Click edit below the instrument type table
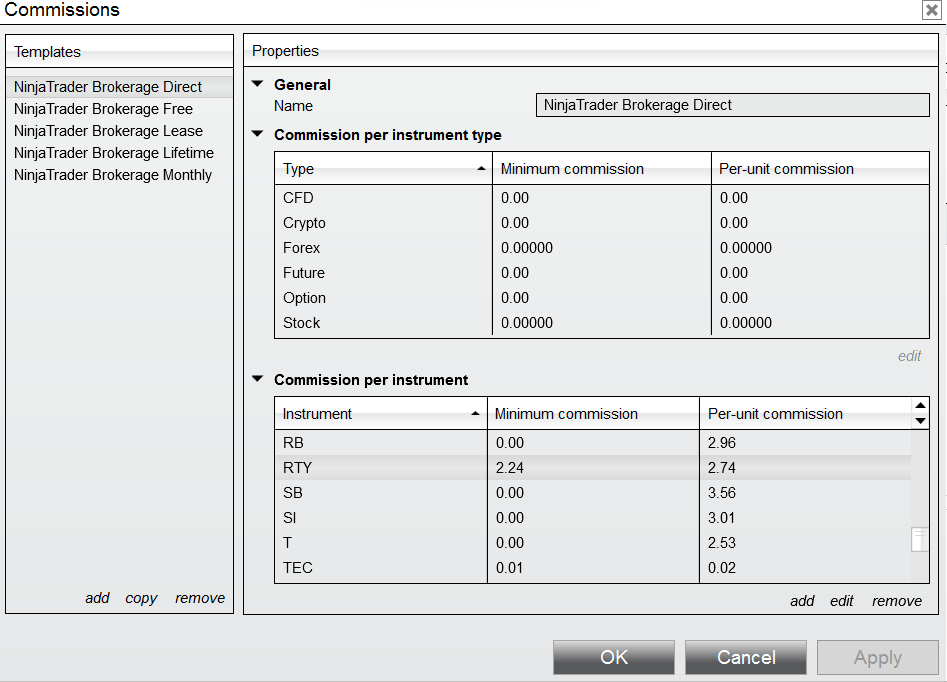Viewport: 947px width, 682px height. (x=910, y=355)
